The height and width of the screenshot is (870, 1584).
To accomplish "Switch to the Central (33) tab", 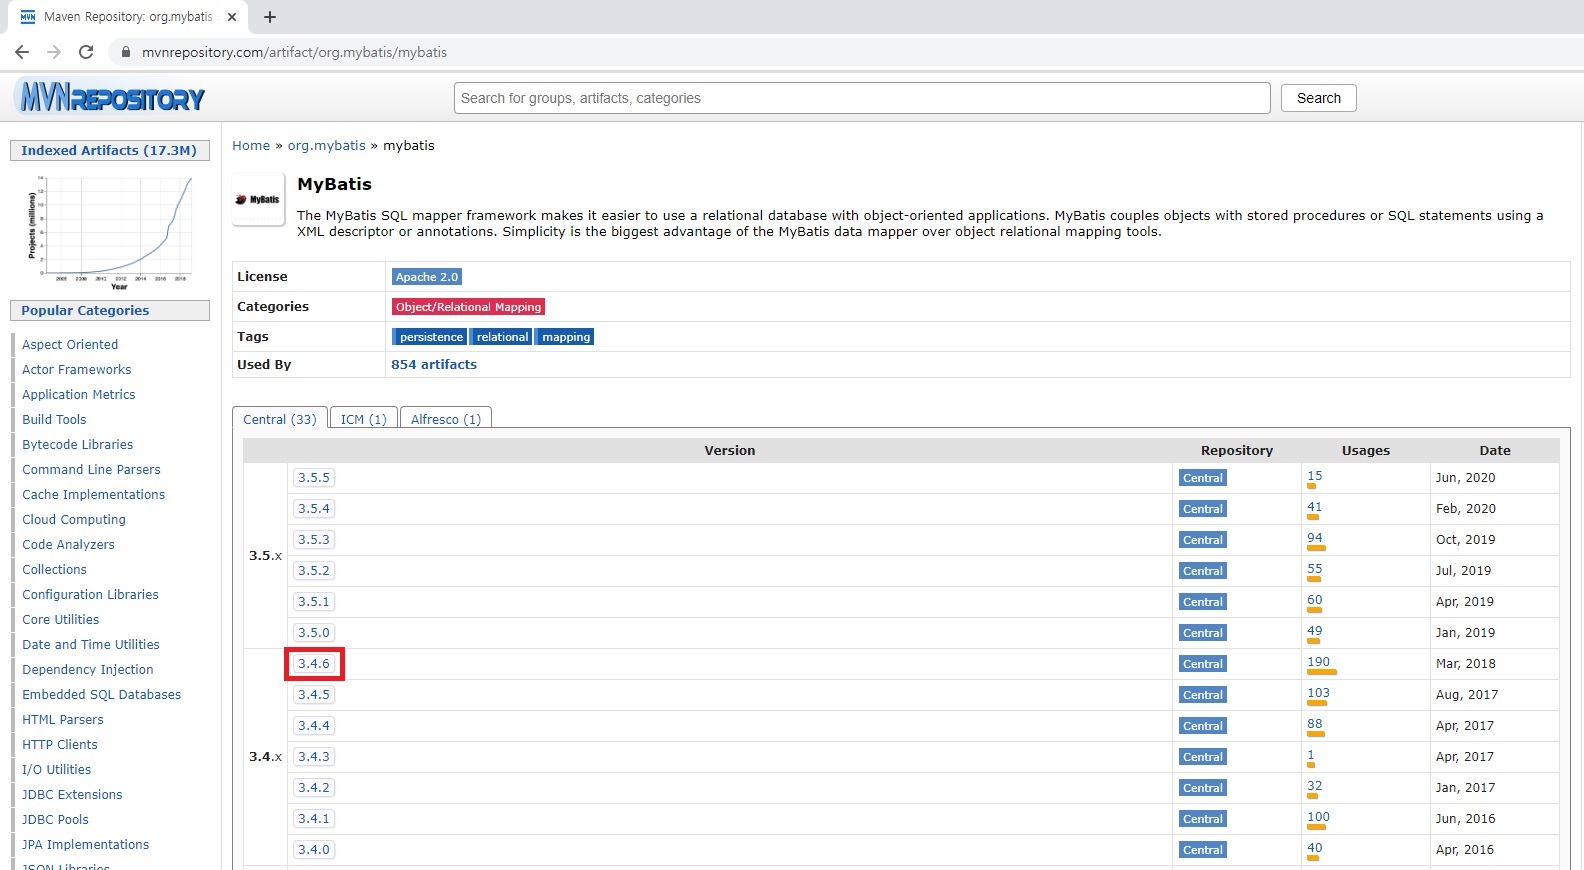I will coord(280,419).
